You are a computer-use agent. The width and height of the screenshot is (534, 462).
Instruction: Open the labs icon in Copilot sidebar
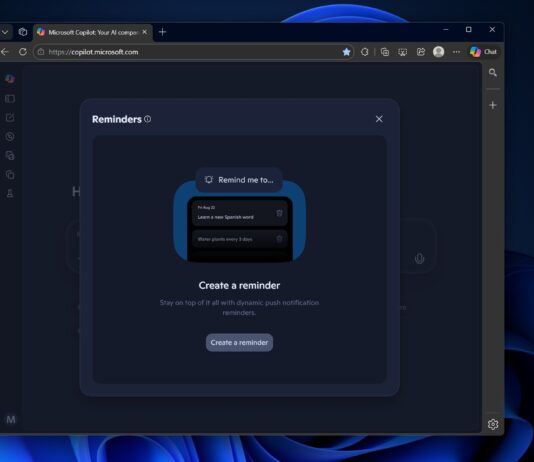coord(10,193)
